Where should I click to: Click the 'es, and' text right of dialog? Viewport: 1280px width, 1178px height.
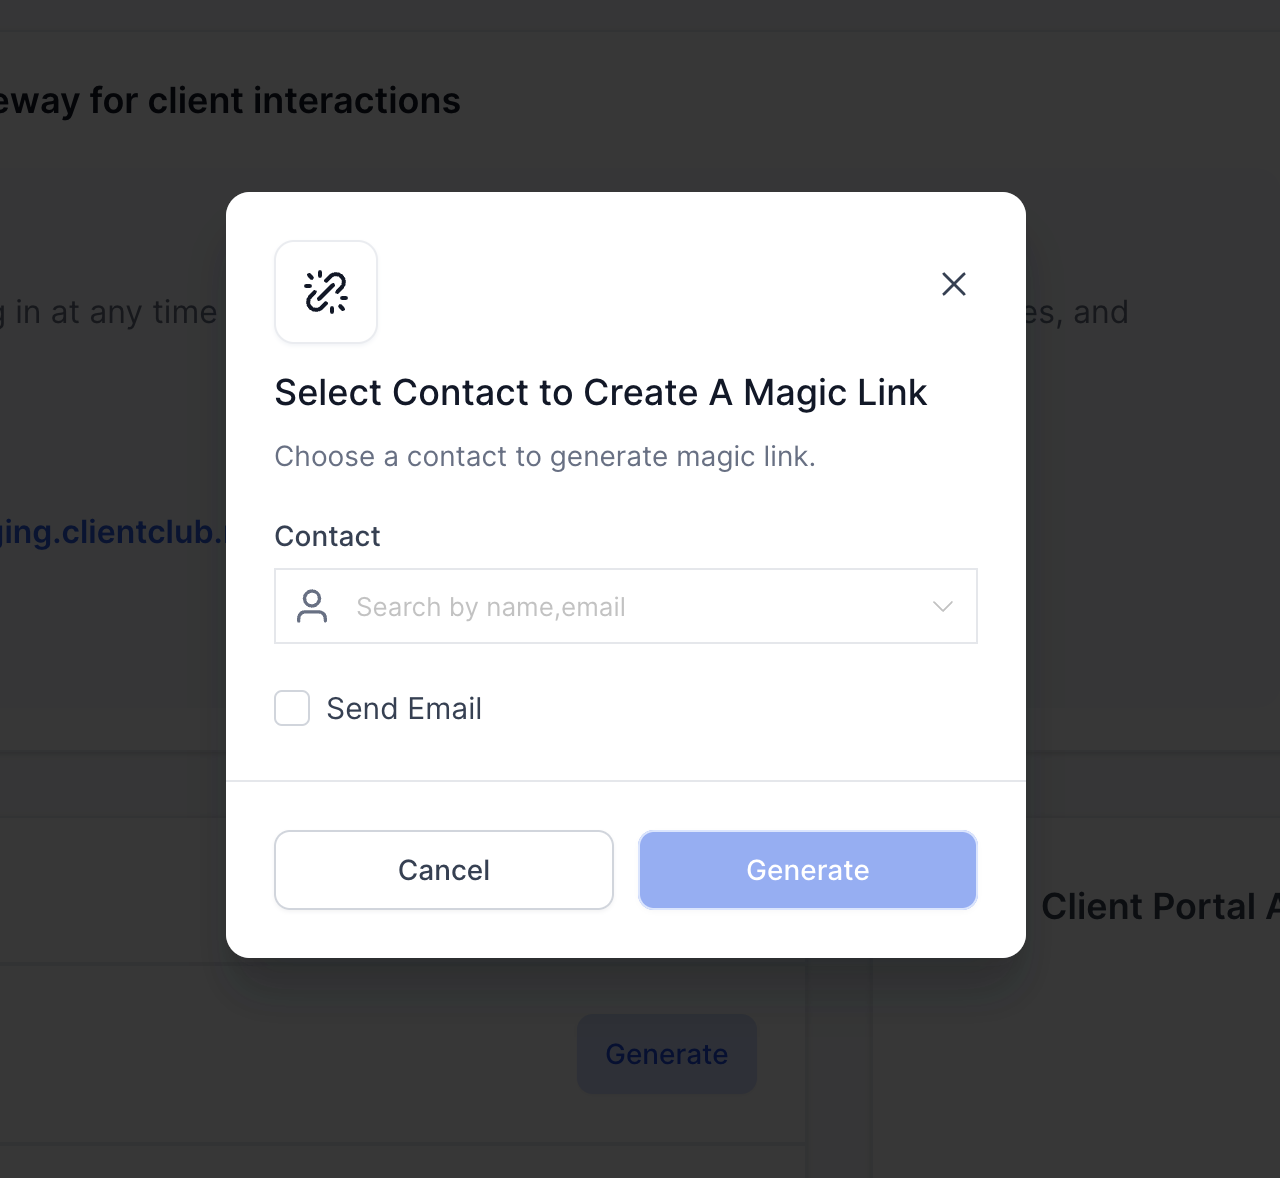[1078, 312]
